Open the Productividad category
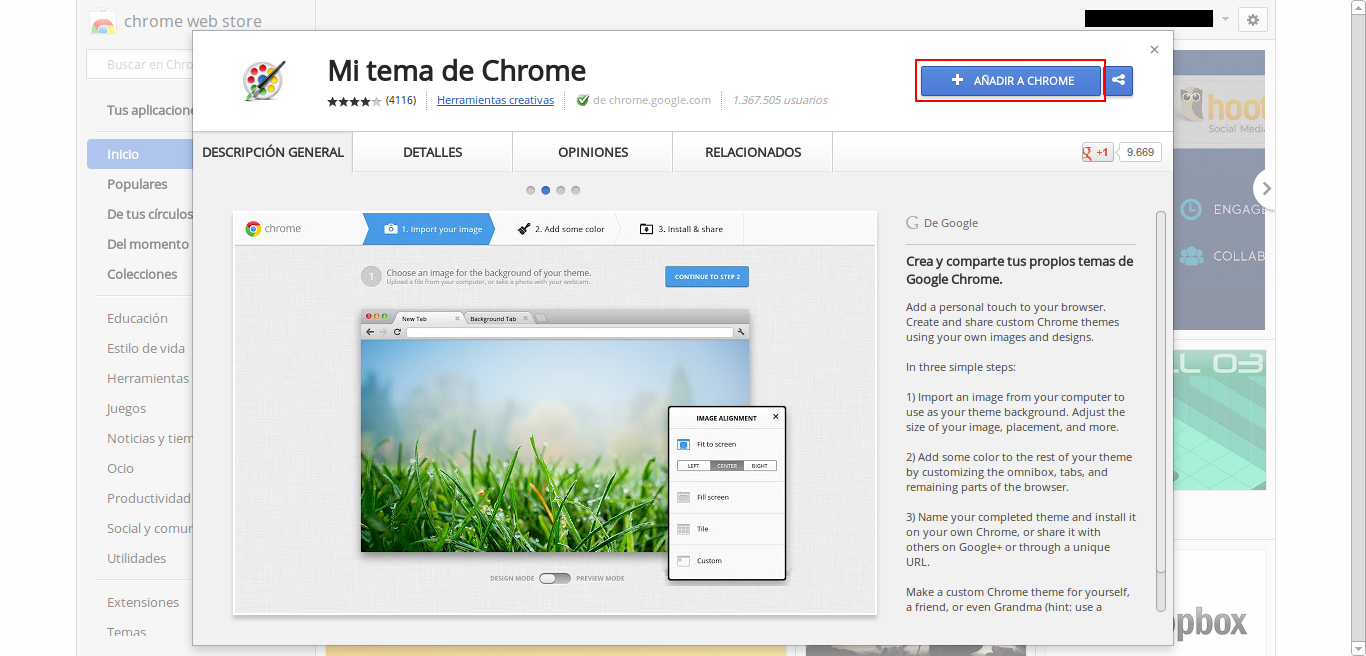1366x656 pixels. point(149,498)
